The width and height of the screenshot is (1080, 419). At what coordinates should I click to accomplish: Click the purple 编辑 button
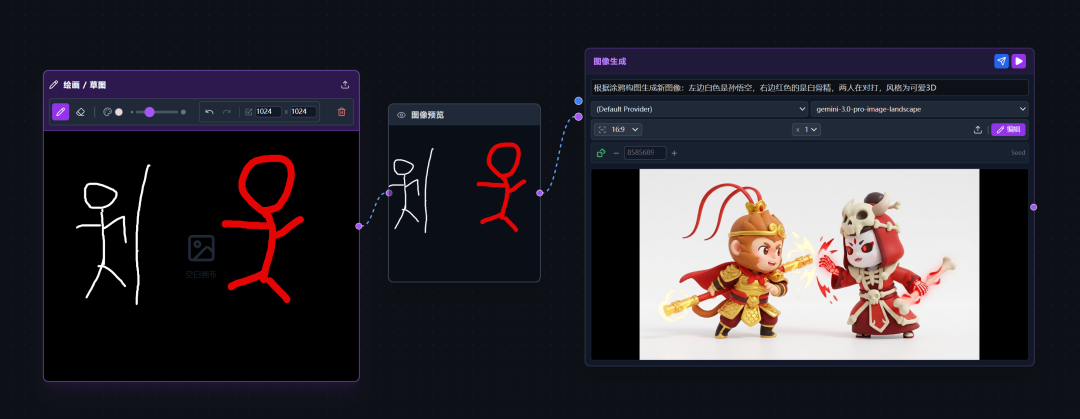pyautogui.click(x=1008, y=130)
